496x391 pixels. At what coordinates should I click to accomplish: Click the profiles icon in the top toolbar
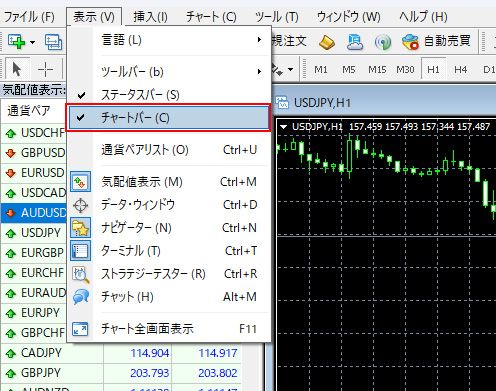click(x=53, y=42)
